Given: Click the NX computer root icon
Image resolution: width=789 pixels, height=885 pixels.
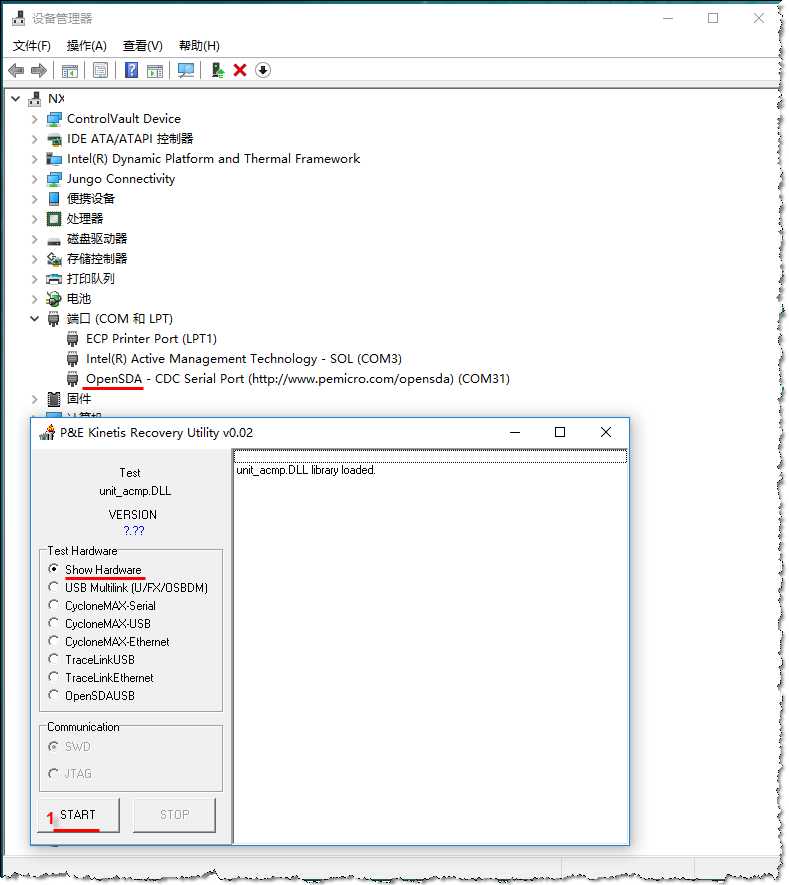Looking at the screenshot, I should coord(34,99).
